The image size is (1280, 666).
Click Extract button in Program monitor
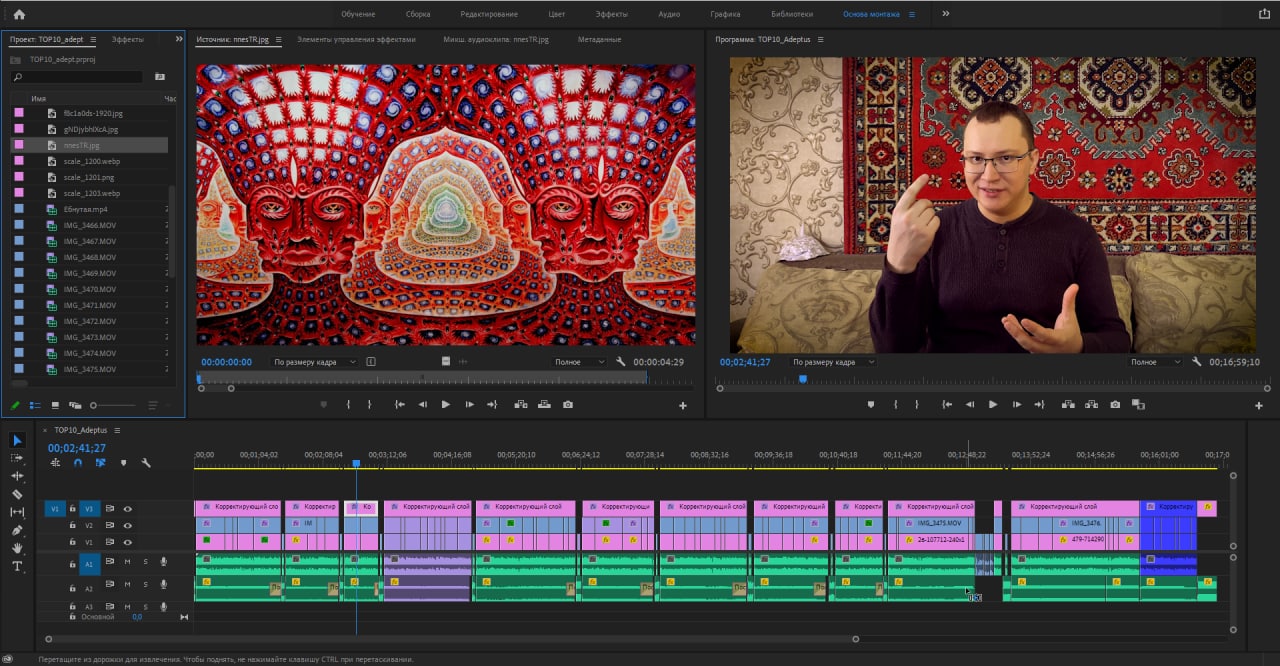[1091, 405]
